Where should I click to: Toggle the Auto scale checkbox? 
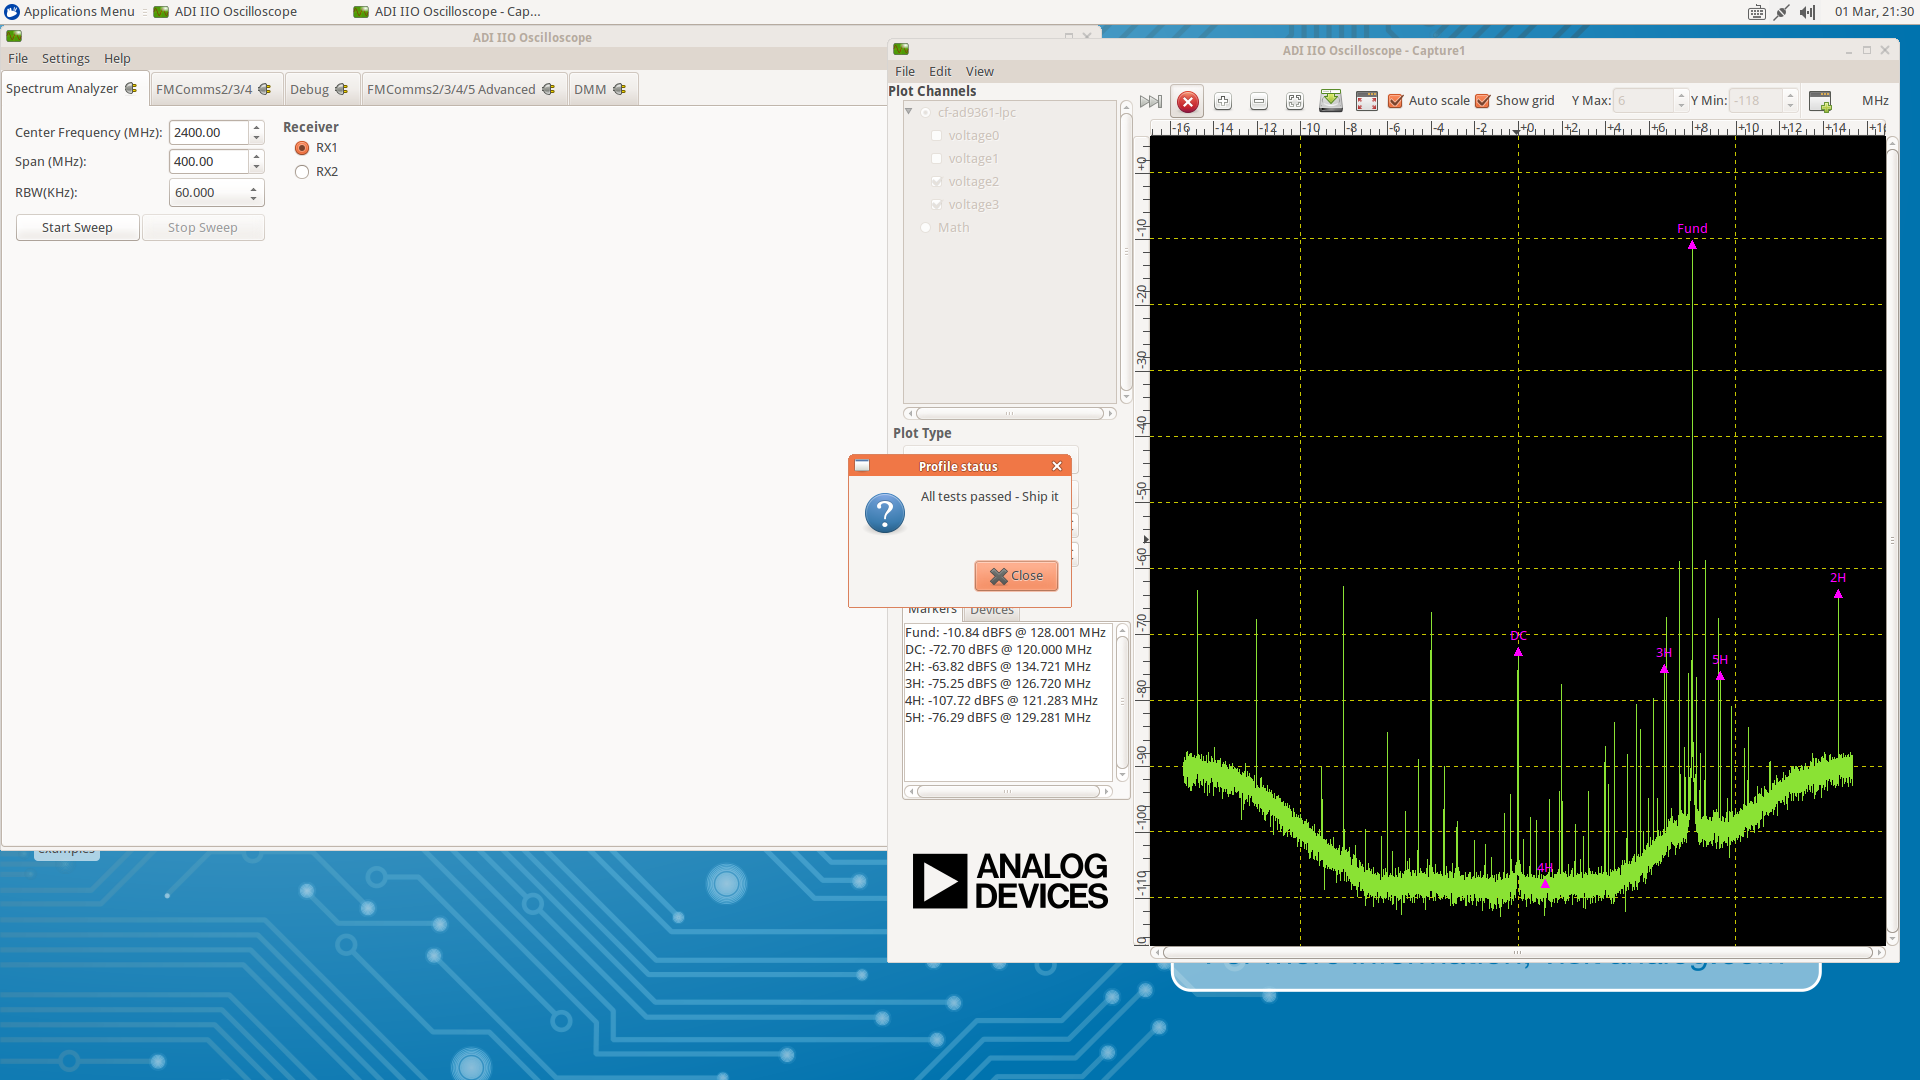[1396, 101]
